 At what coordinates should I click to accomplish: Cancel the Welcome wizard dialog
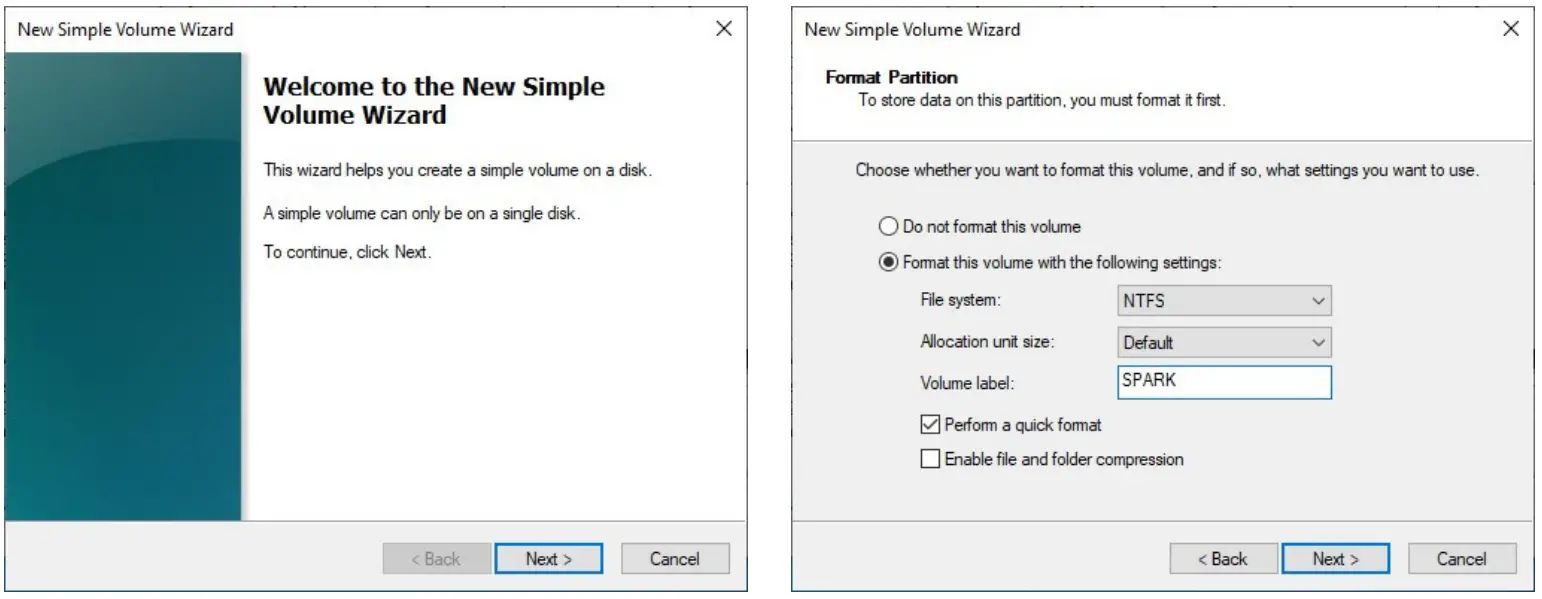[675, 559]
